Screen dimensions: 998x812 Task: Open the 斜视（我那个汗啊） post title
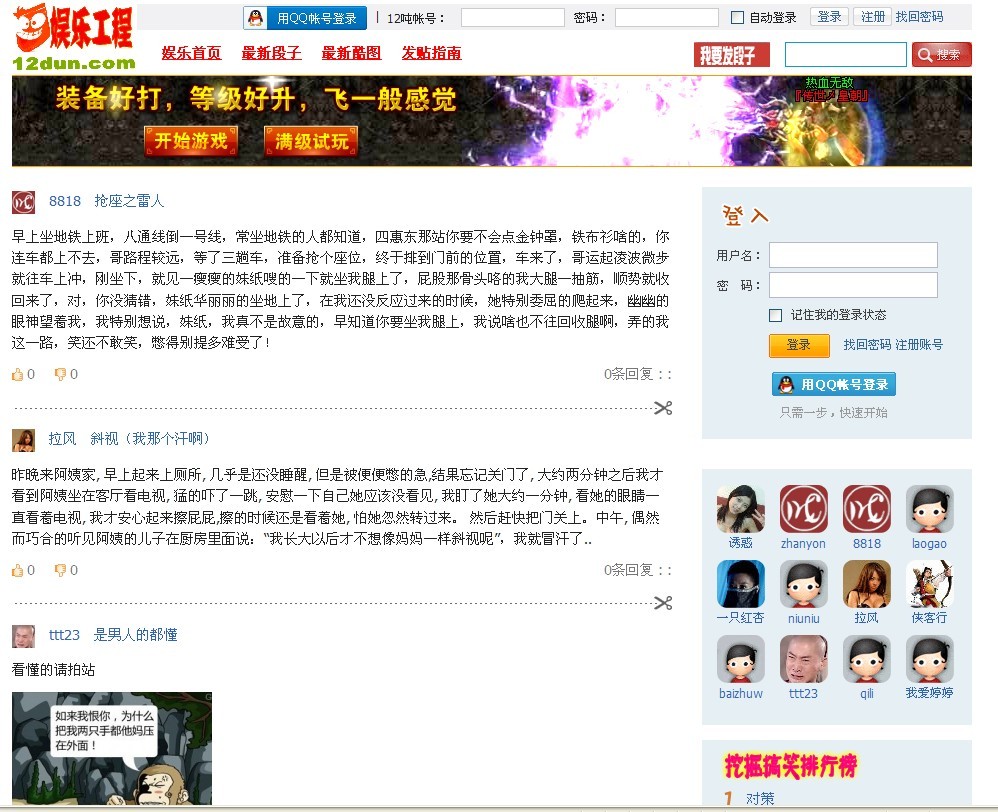[x=150, y=439]
